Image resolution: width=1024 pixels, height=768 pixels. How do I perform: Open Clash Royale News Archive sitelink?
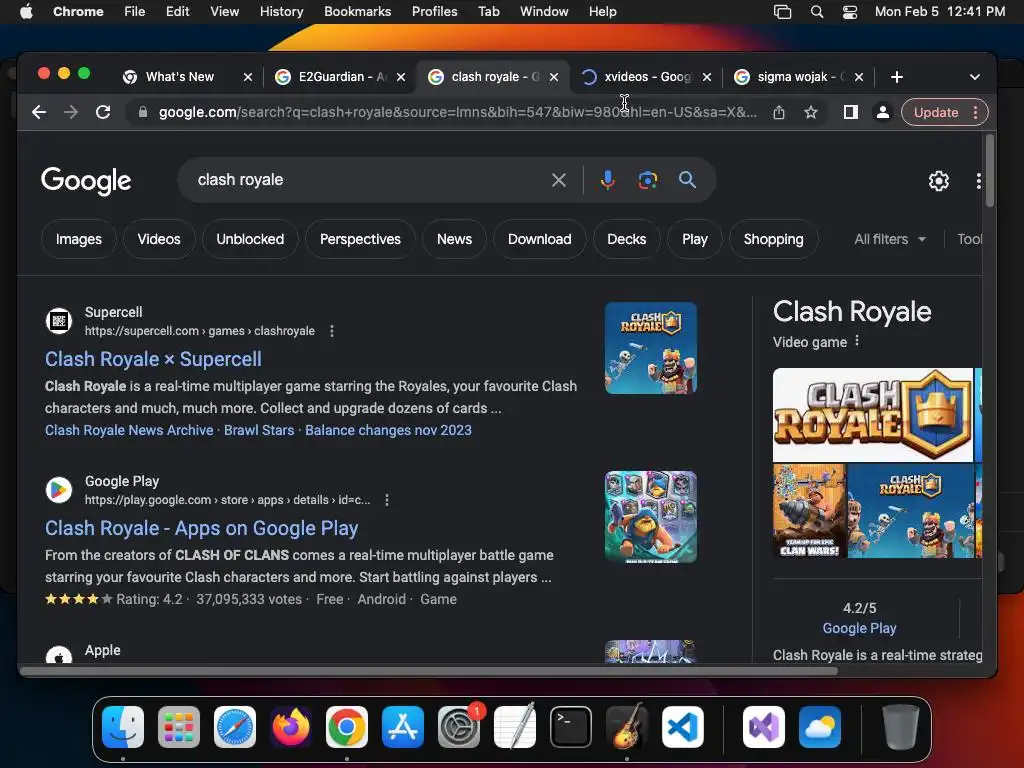point(129,430)
